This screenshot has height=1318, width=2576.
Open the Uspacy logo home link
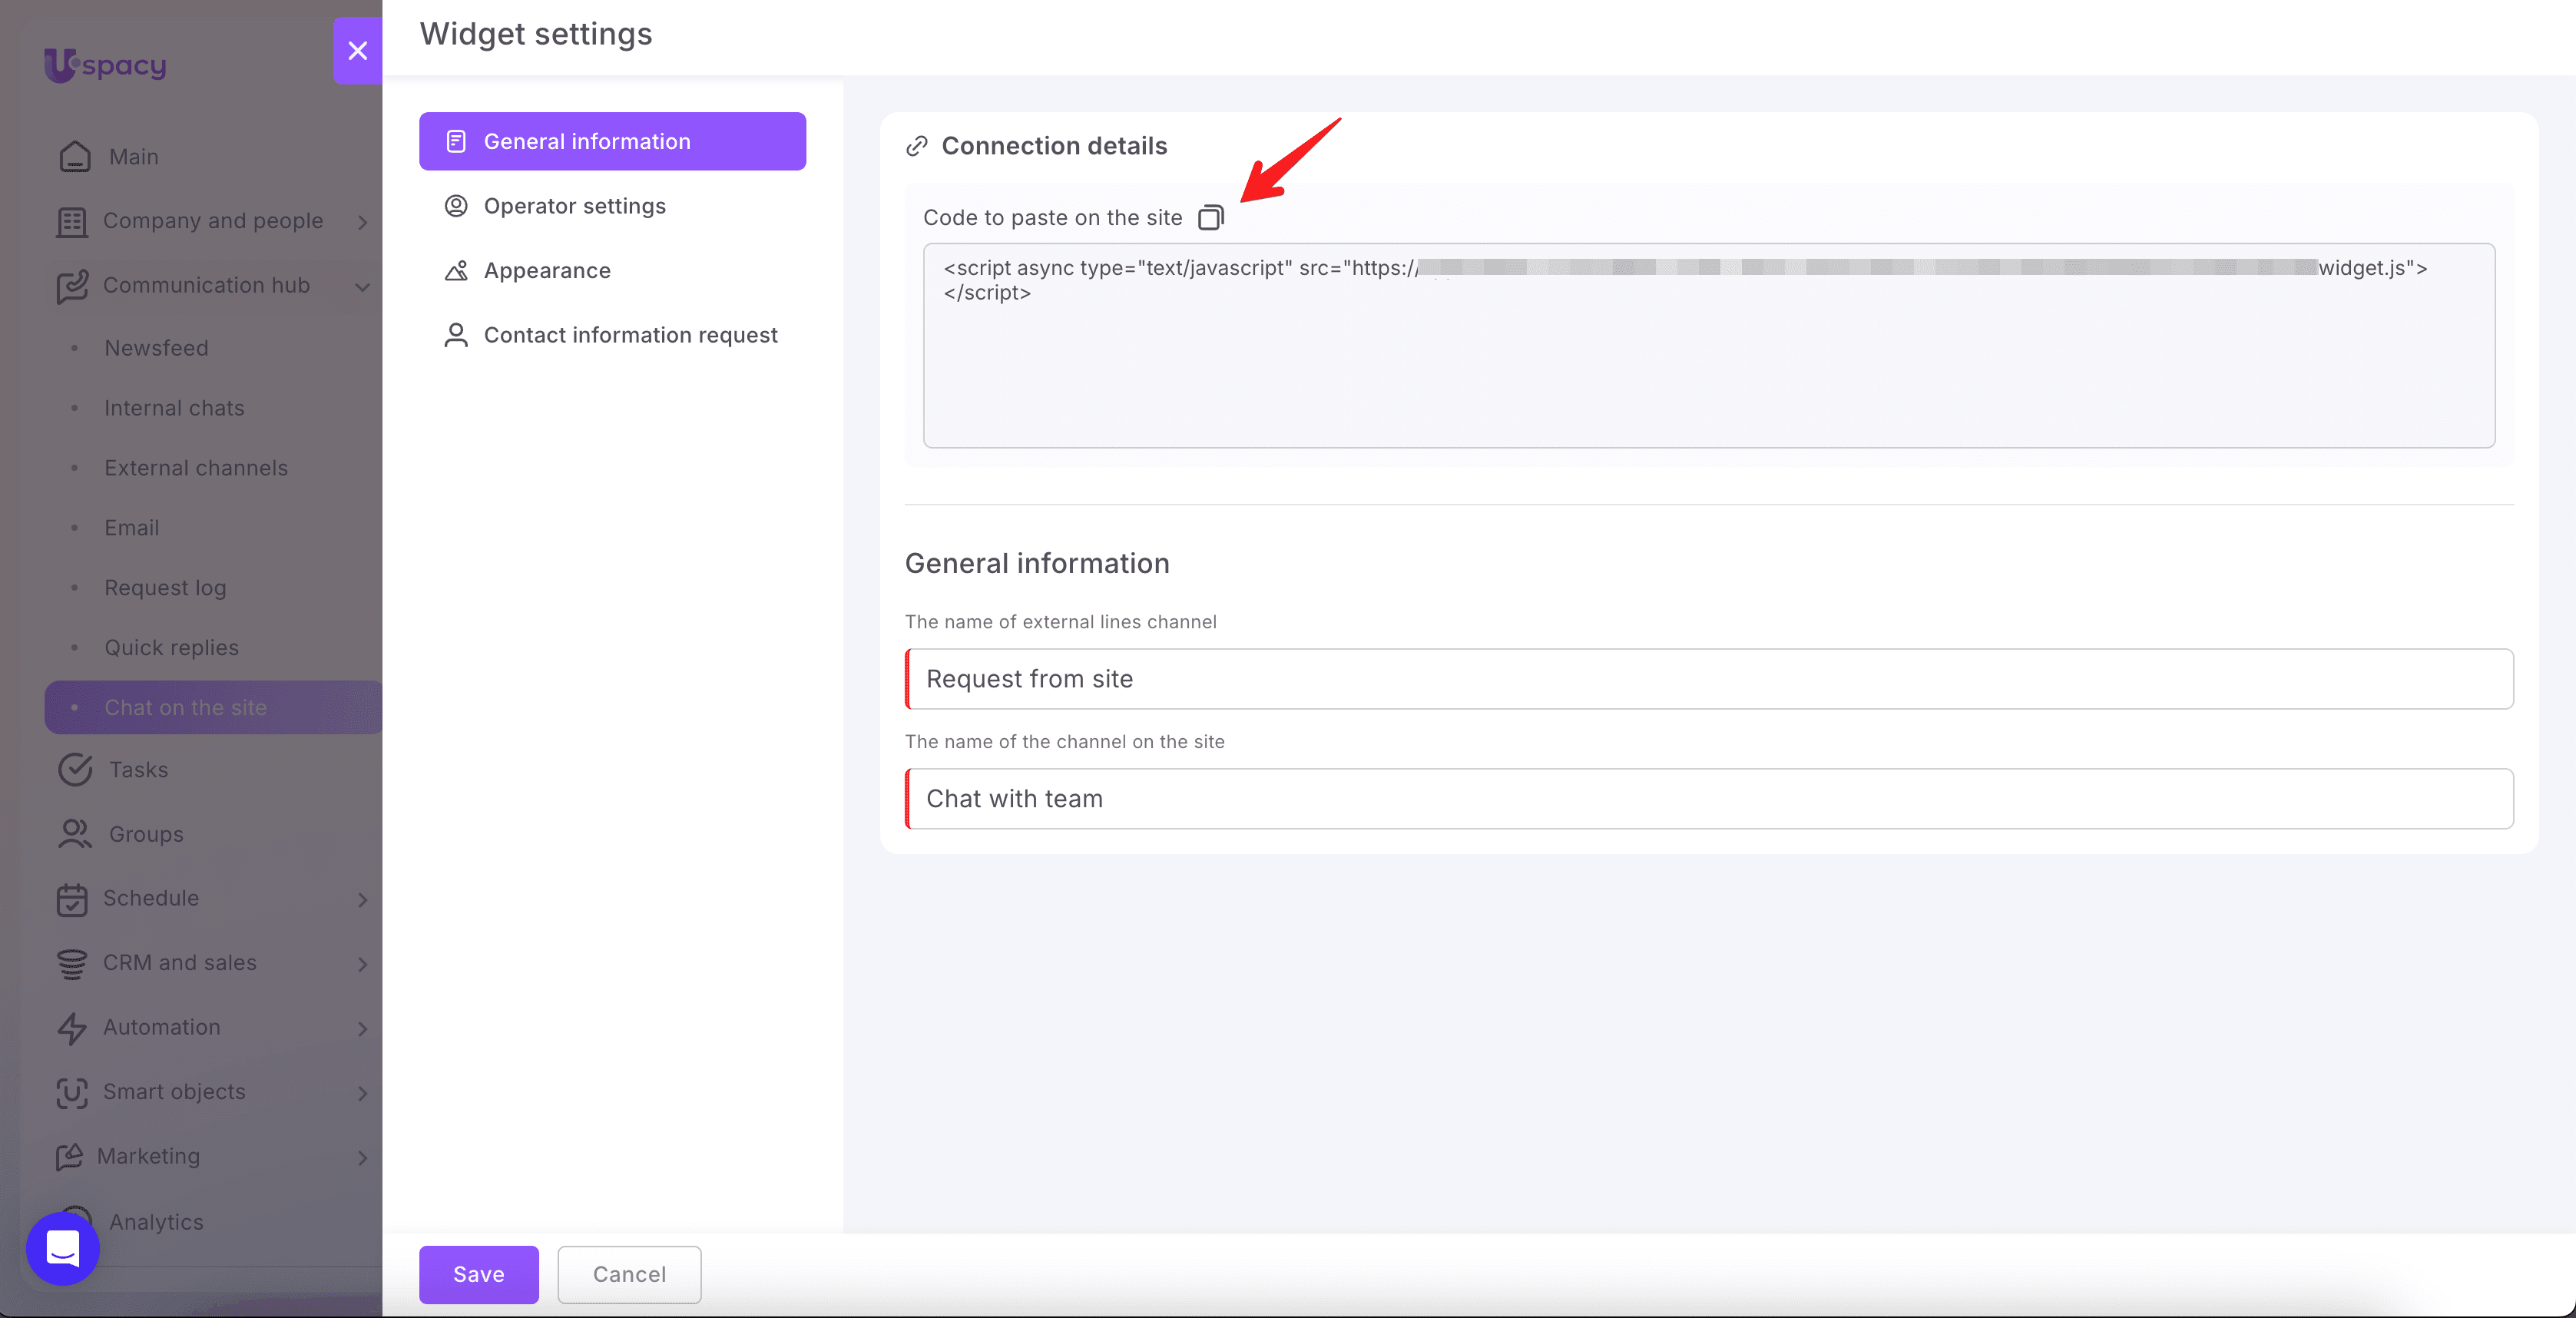point(105,65)
